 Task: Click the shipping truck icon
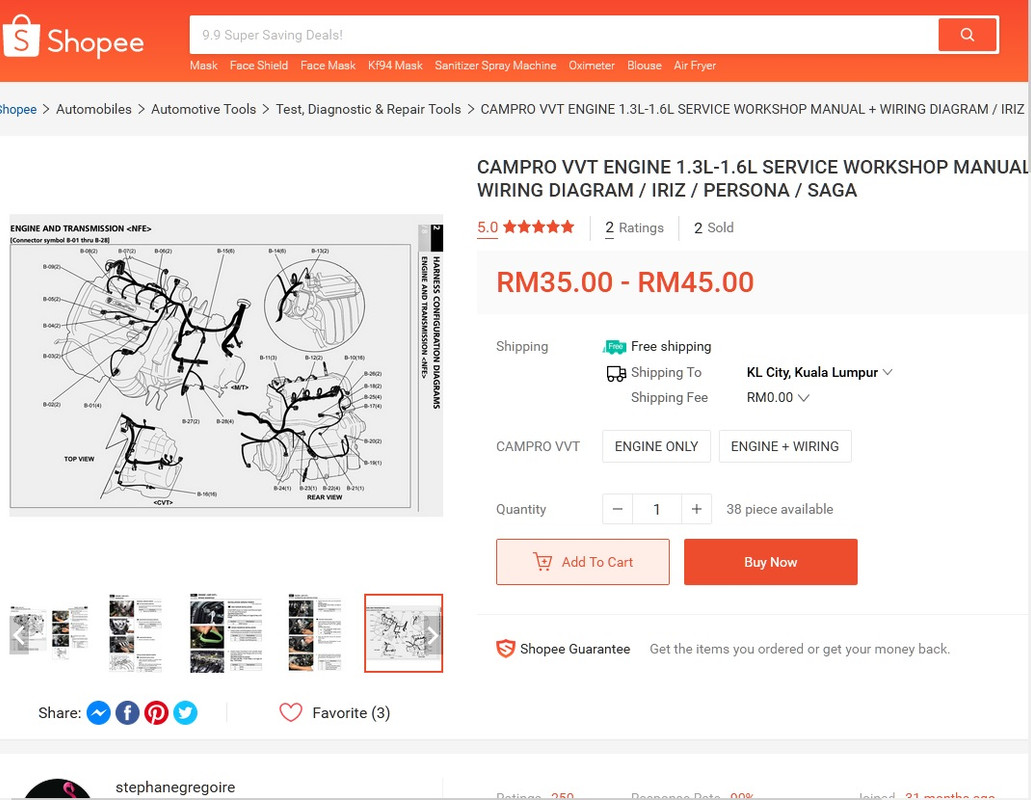tap(616, 373)
